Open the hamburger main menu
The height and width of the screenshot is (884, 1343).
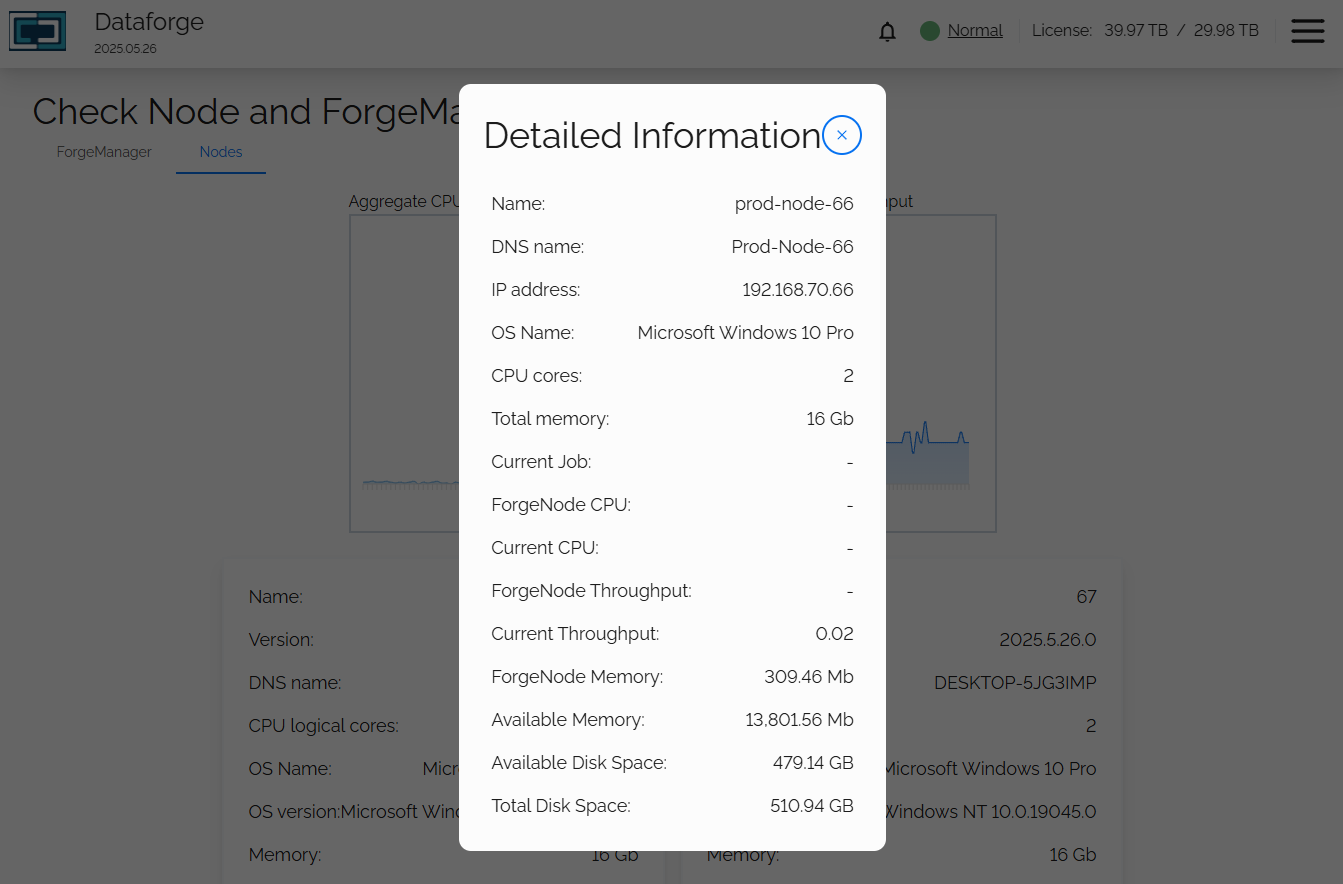coord(1307,31)
